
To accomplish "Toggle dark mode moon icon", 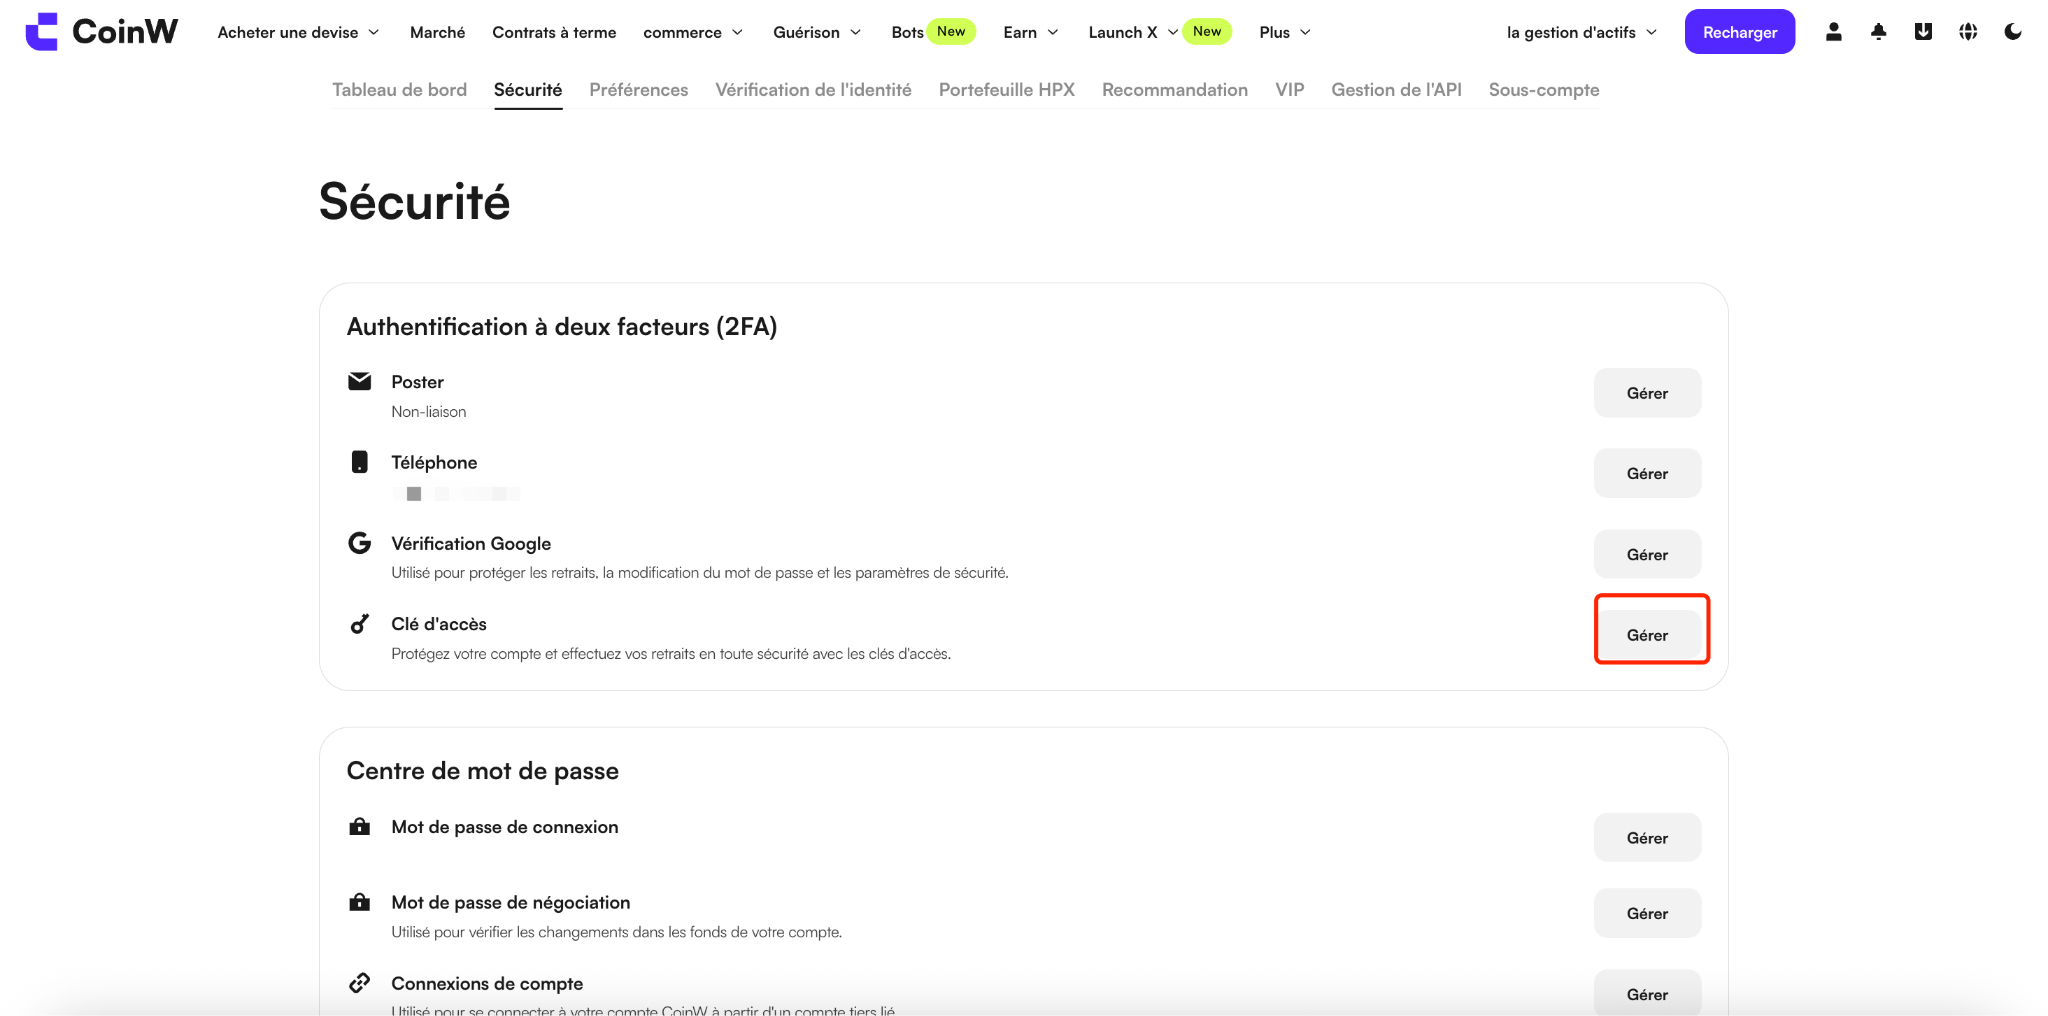I will [x=2013, y=32].
